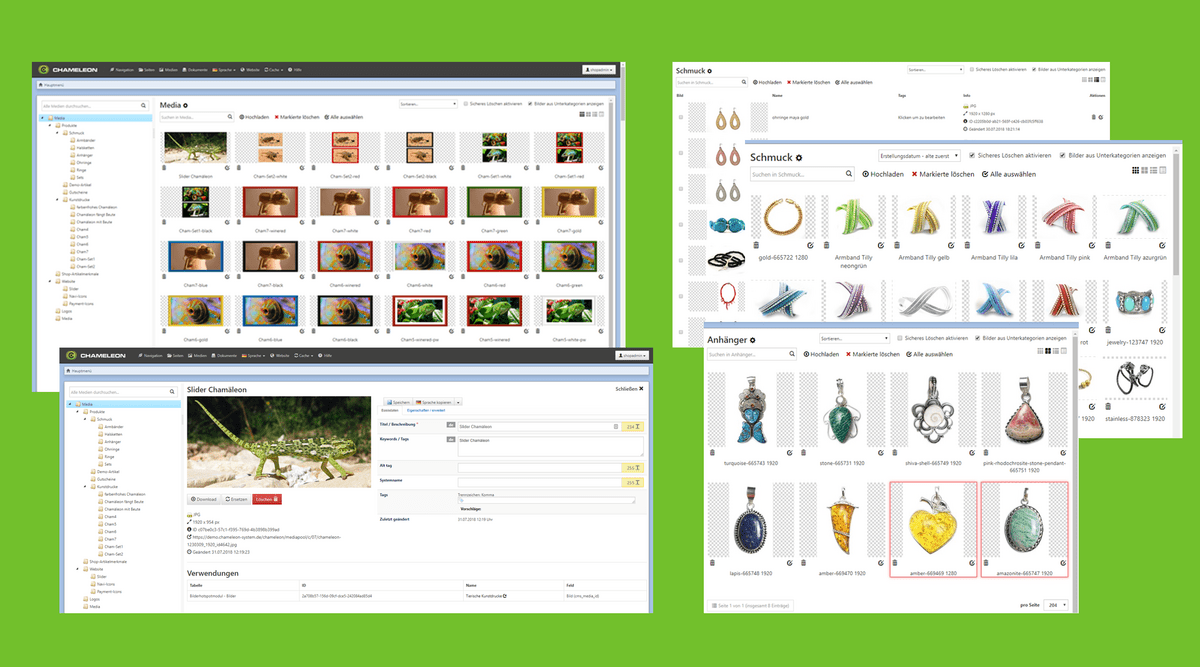1200x667 pixels.
Task: Select the amber-669469 pendant thumbnail
Action: coord(932,520)
